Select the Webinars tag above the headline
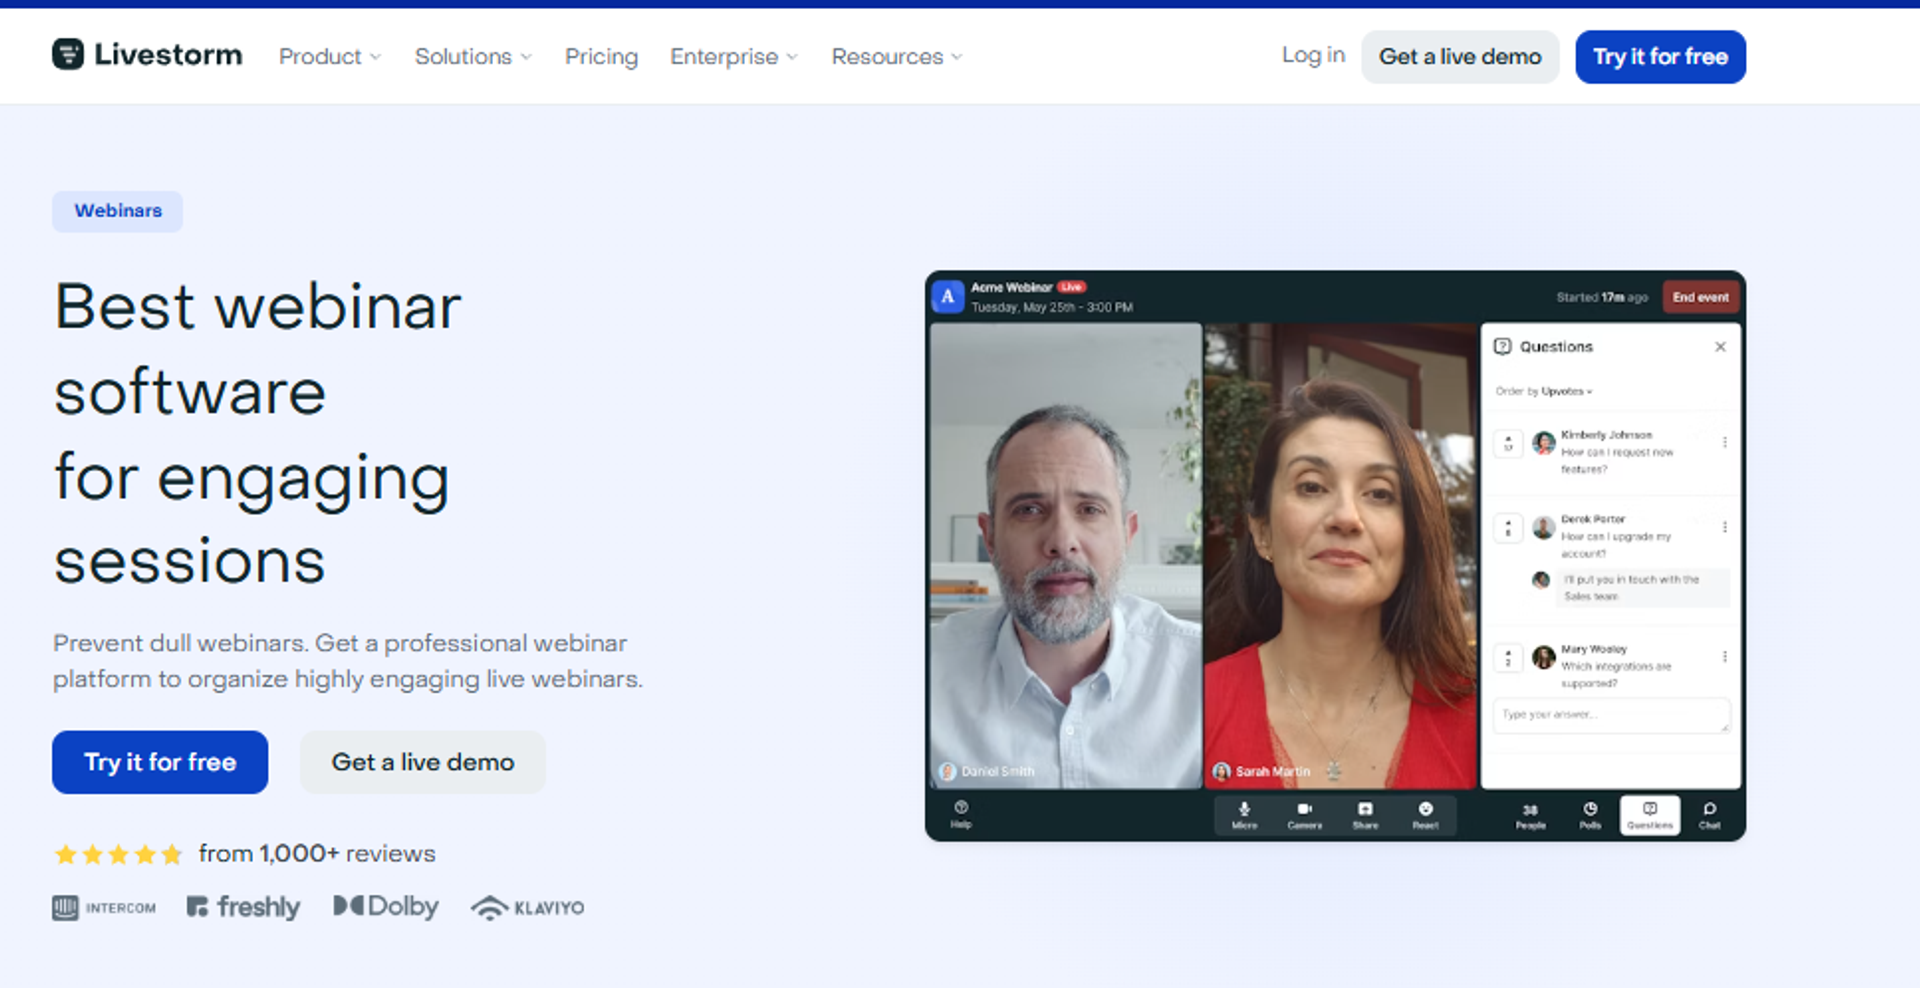Image resolution: width=1920 pixels, height=988 pixels. pyautogui.click(x=118, y=211)
